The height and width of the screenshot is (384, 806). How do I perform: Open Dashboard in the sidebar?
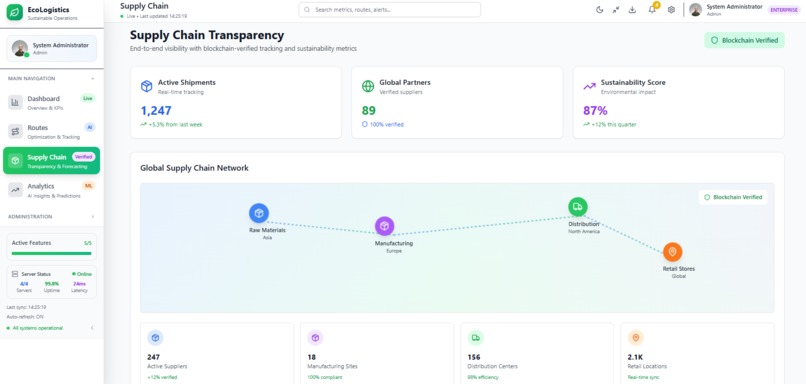click(x=51, y=102)
